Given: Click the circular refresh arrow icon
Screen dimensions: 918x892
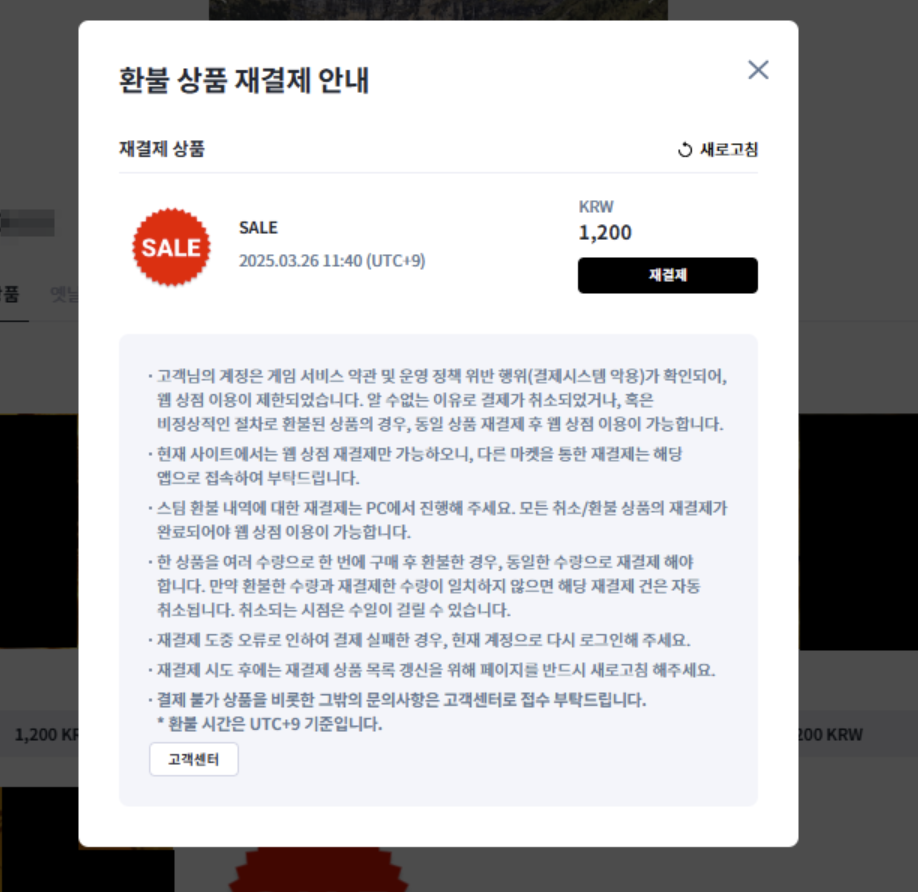Looking at the screenshot, I should pos(684,150).
